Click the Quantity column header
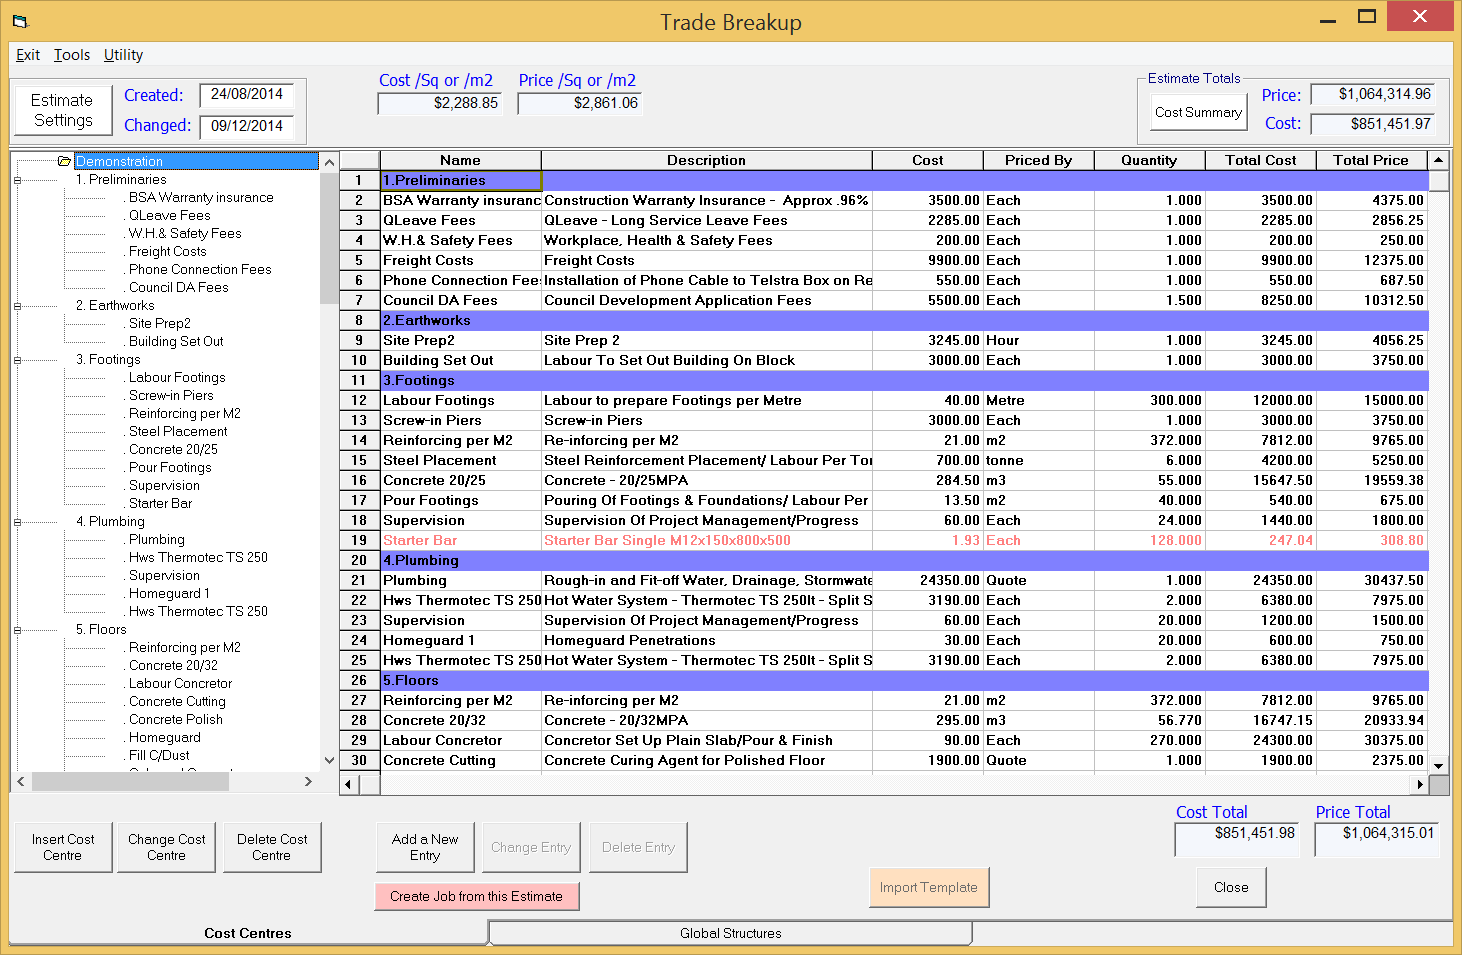 pyautogui.click(x=1149, y=160)
